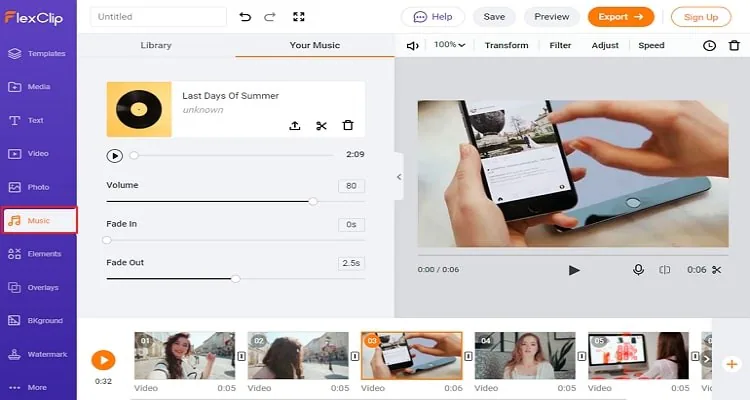Trim Last Days Of Summer with scissors icon

321,126
